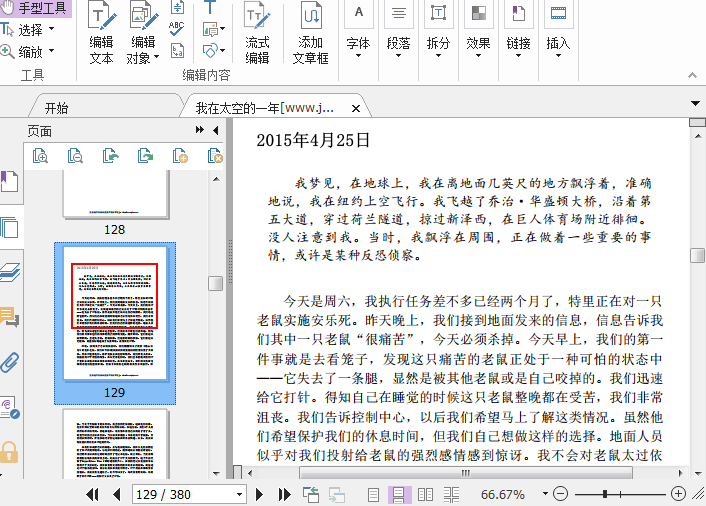This screenshot has height=506, width=706.
Task: Select the add text T tool
Action: (x=210, y=7)
